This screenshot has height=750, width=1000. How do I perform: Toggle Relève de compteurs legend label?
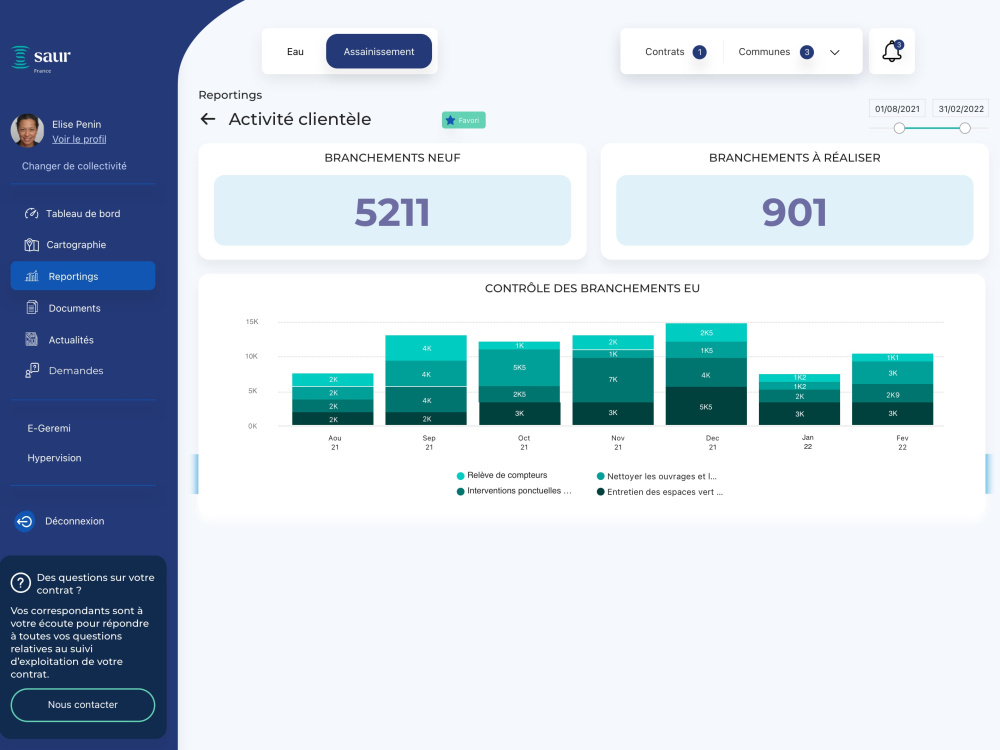point(507,475)
